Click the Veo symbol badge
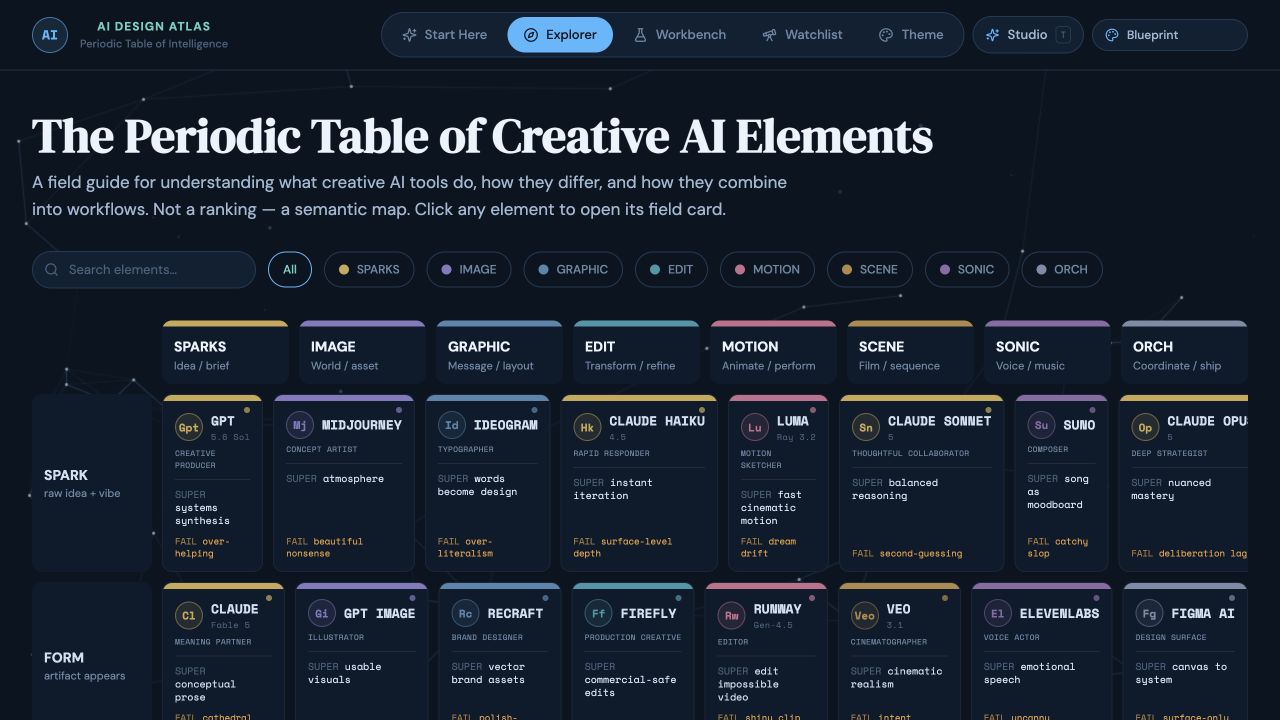 tap(864, 615)
